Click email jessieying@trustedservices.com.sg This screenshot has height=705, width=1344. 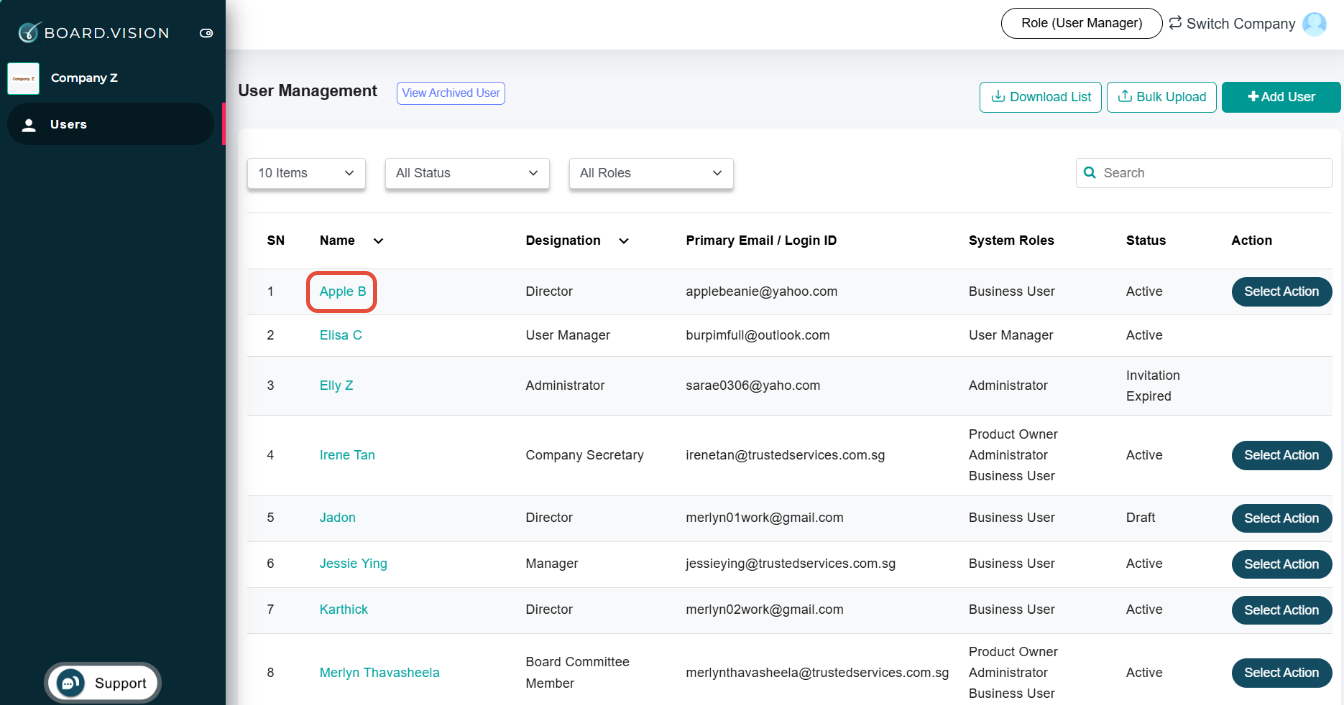pos(790,564)
